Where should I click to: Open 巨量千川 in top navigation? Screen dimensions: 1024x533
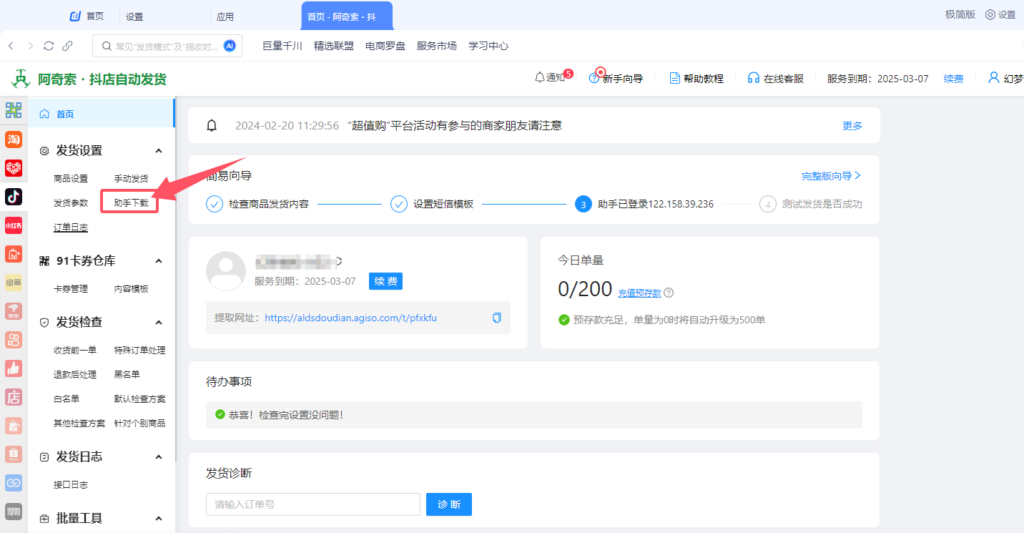(x=282, y=46)
